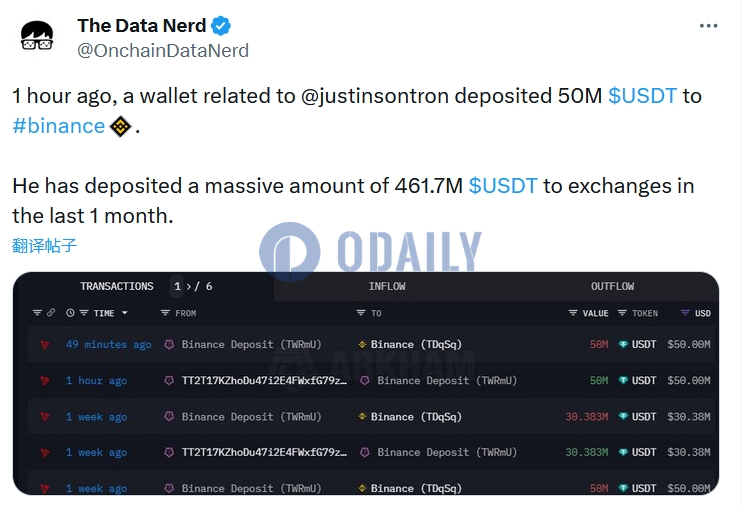
Task: Expand the TIME sort dropdown arrow
Action: [x=125, y=313]
